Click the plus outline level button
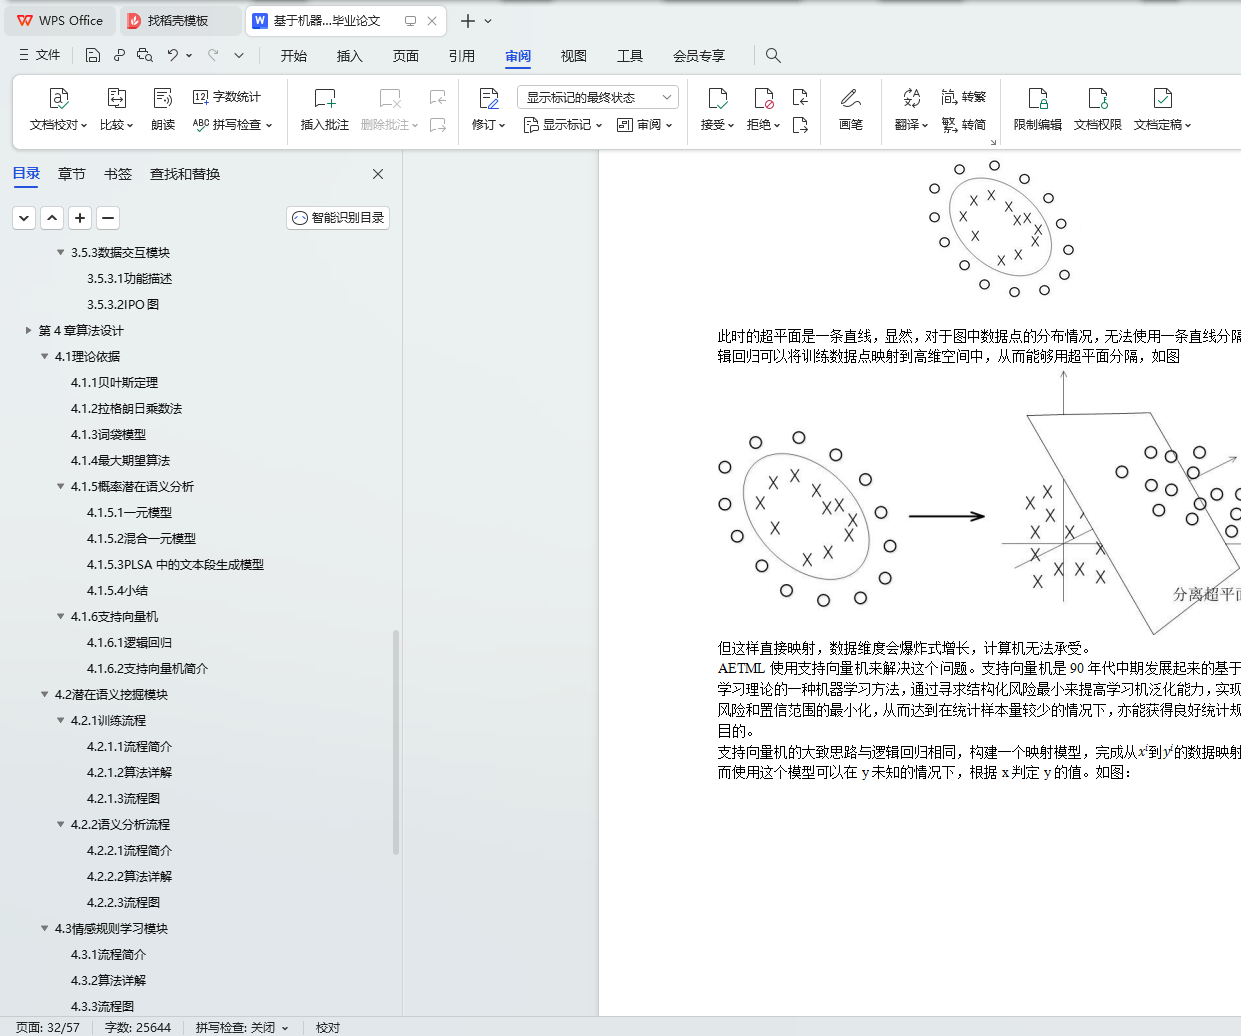Image resolution: width=1241 pixels, height=1036 pixels. tap(80, 218)
